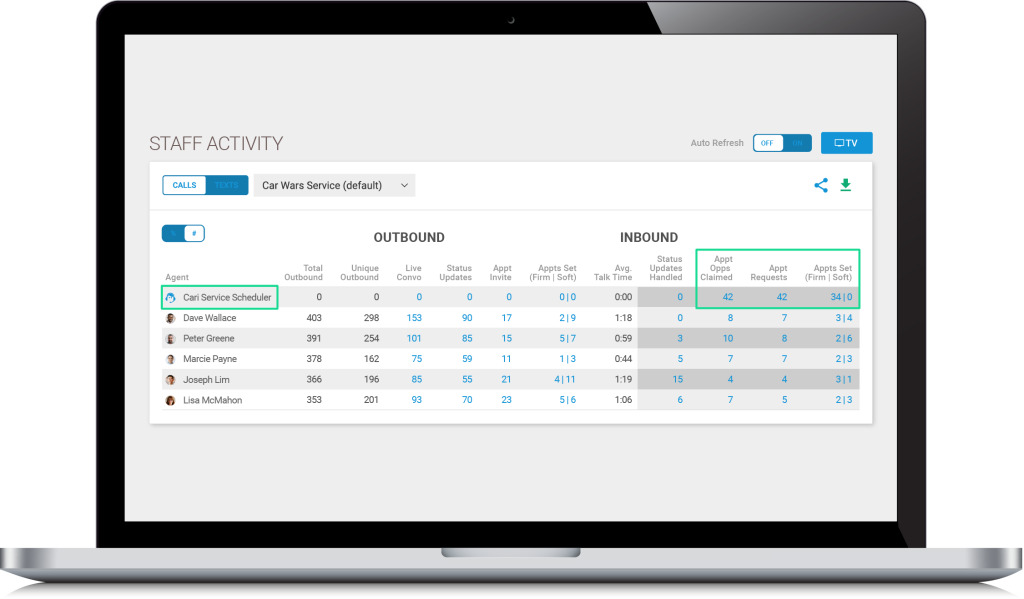The height and width of the screenshot is (599, 1024).
Task: Select the TEXTS tab
Action: pos(227,186)
